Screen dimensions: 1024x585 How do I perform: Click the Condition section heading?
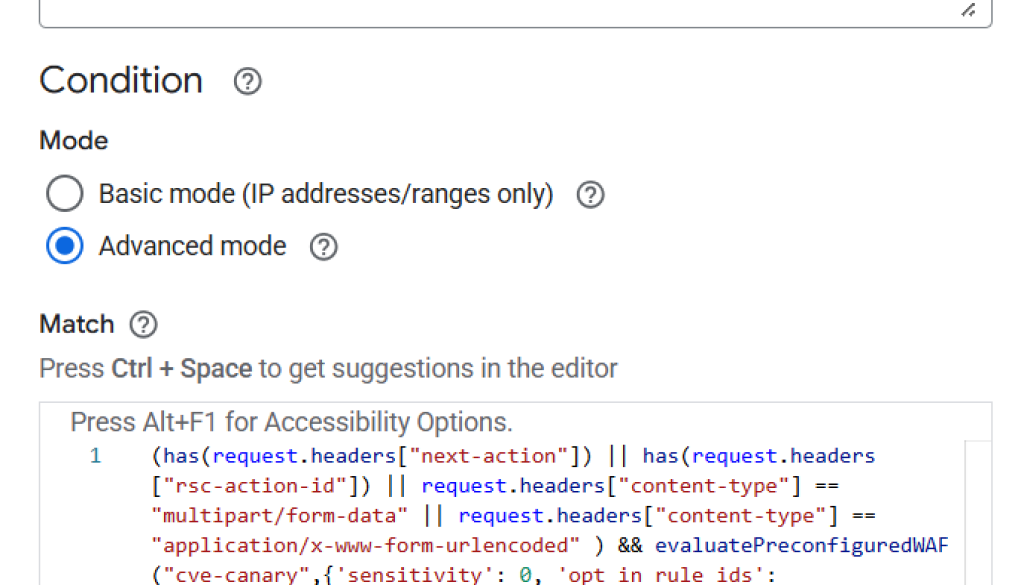[120, 80]
